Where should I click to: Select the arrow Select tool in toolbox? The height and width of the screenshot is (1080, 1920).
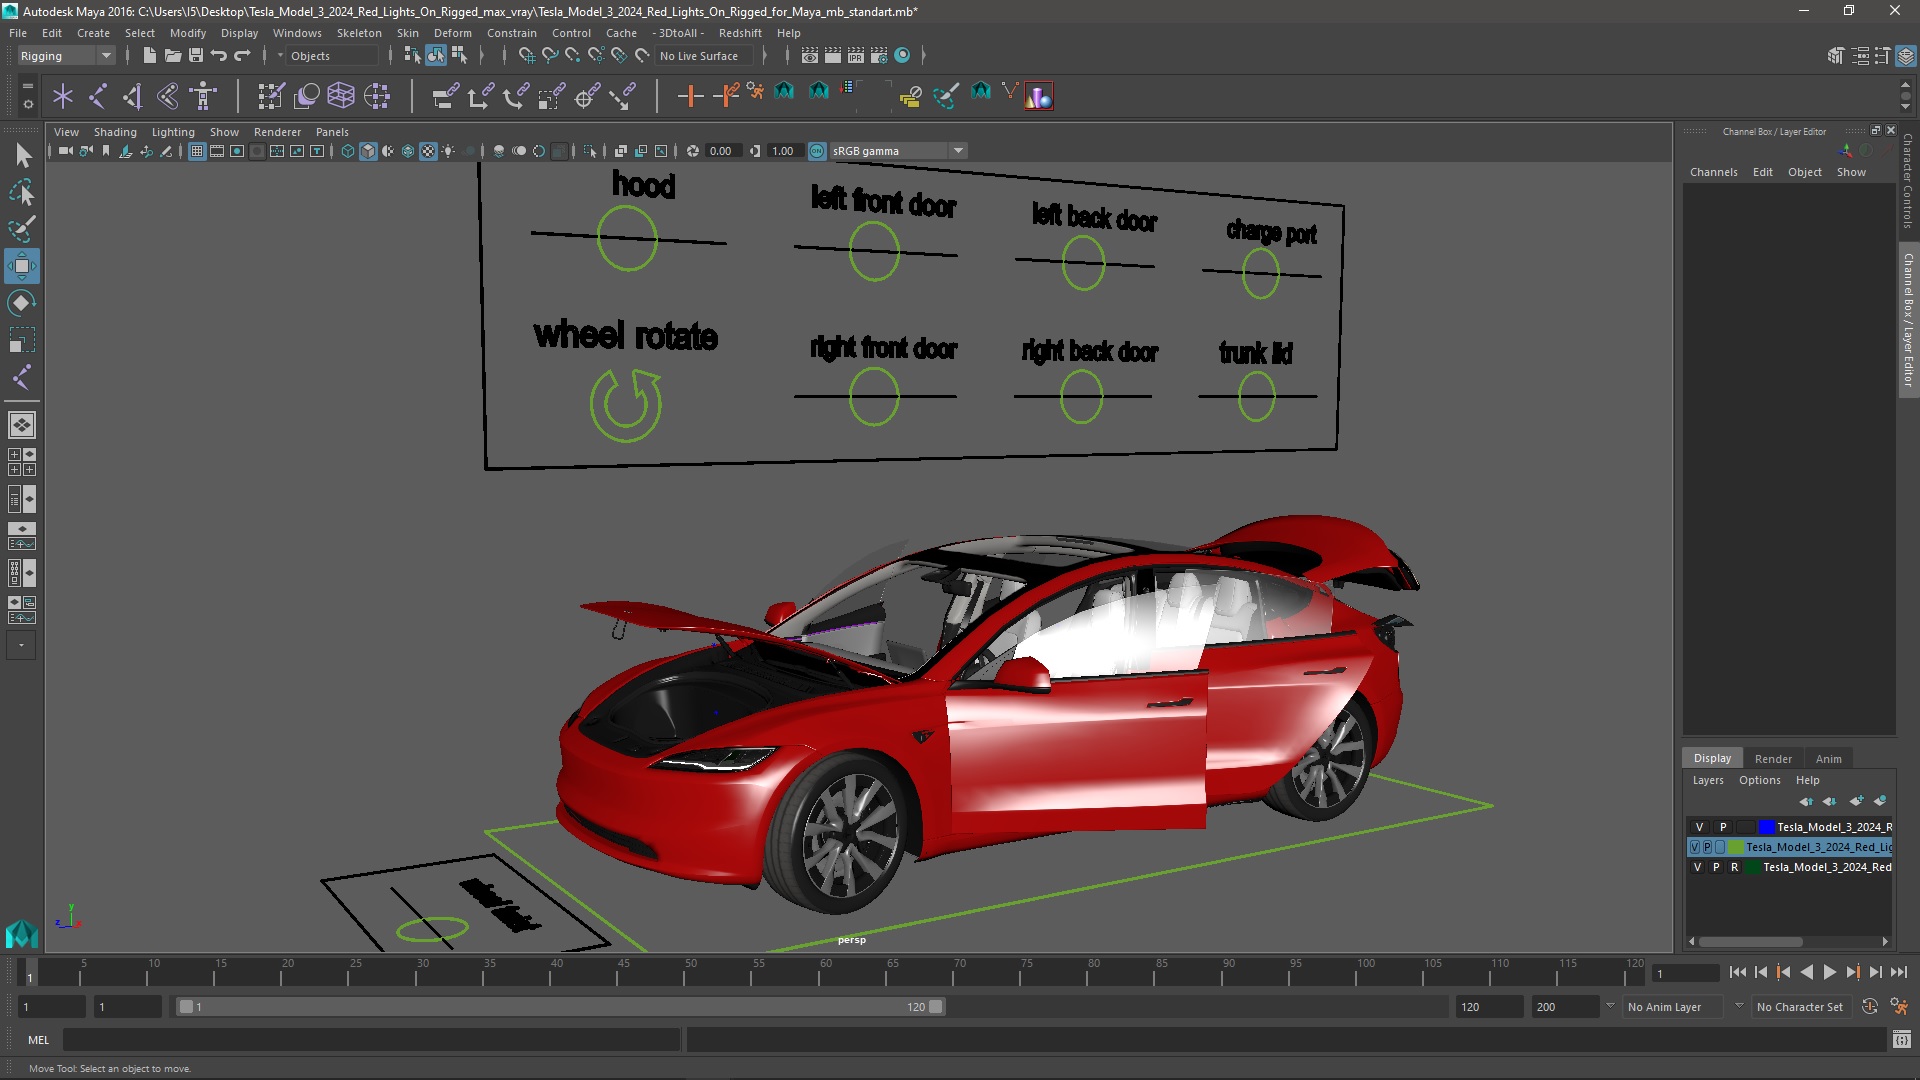pos(22,155)
